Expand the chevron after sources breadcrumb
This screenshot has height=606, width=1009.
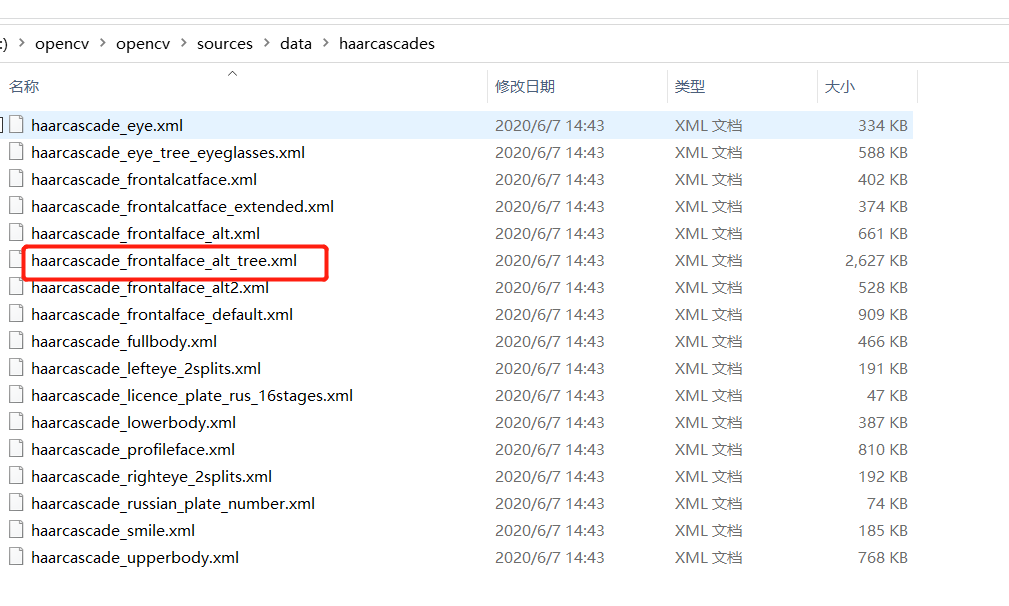(266, 43)
